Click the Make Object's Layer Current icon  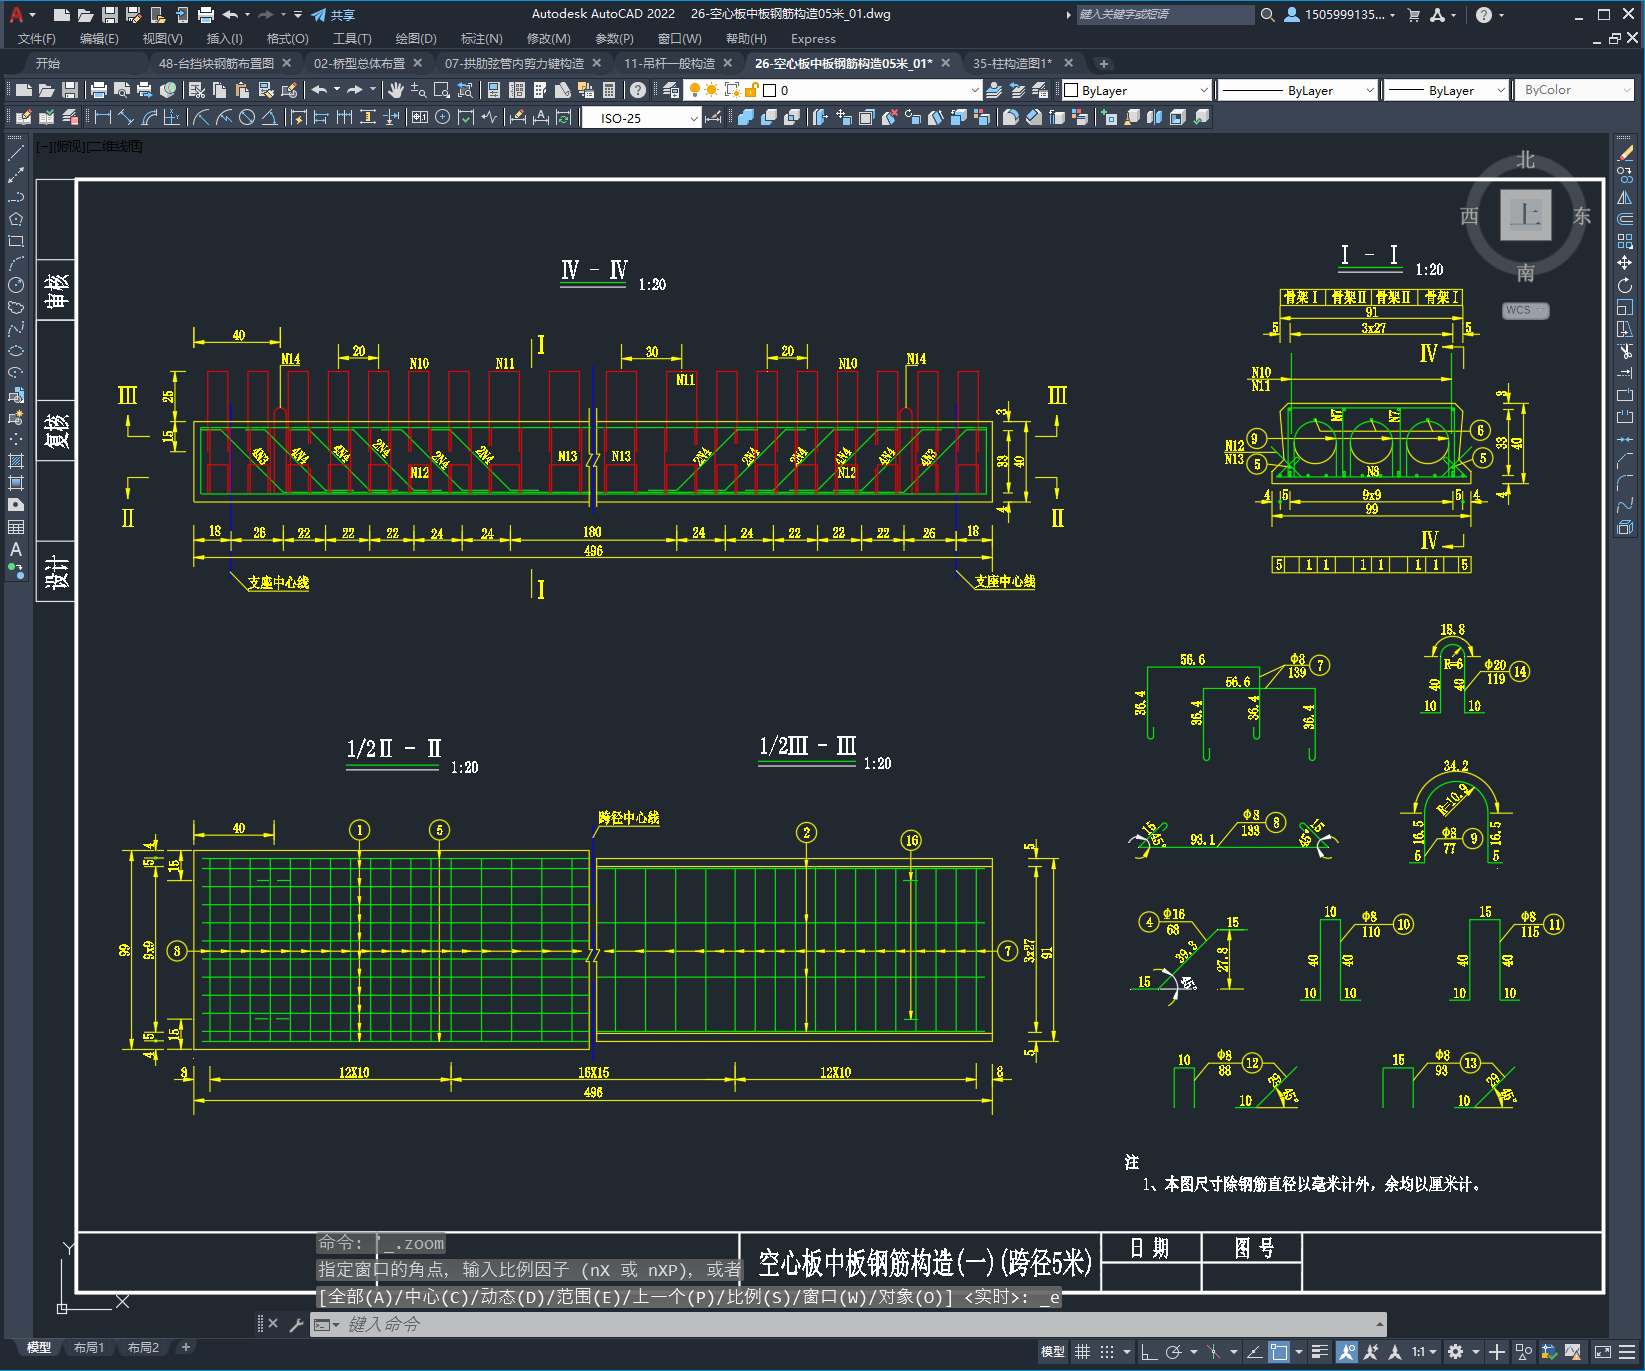click(994, 90)
